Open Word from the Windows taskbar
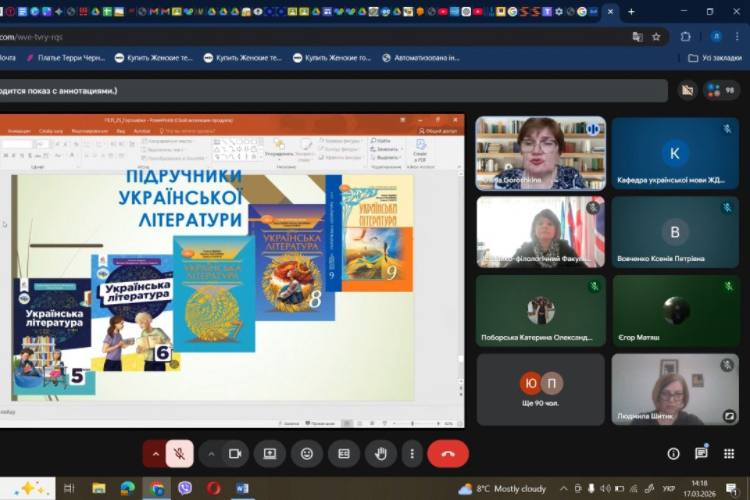This screenshot has height=500, width=750. click(242, 488)
